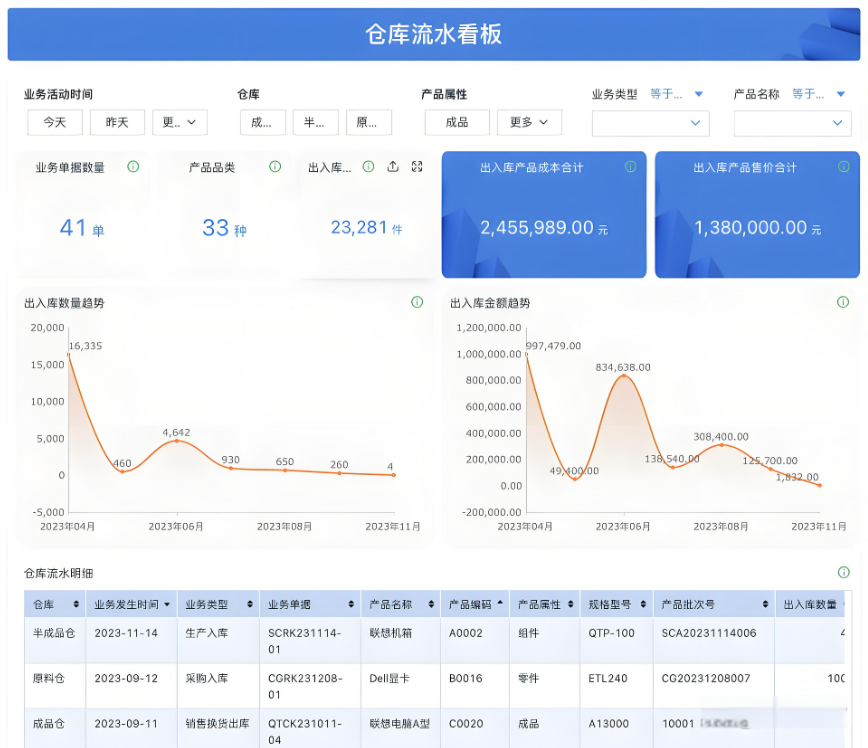
Task: Sort table by 业务发生时间 column
Action: [x=167, y=604]
